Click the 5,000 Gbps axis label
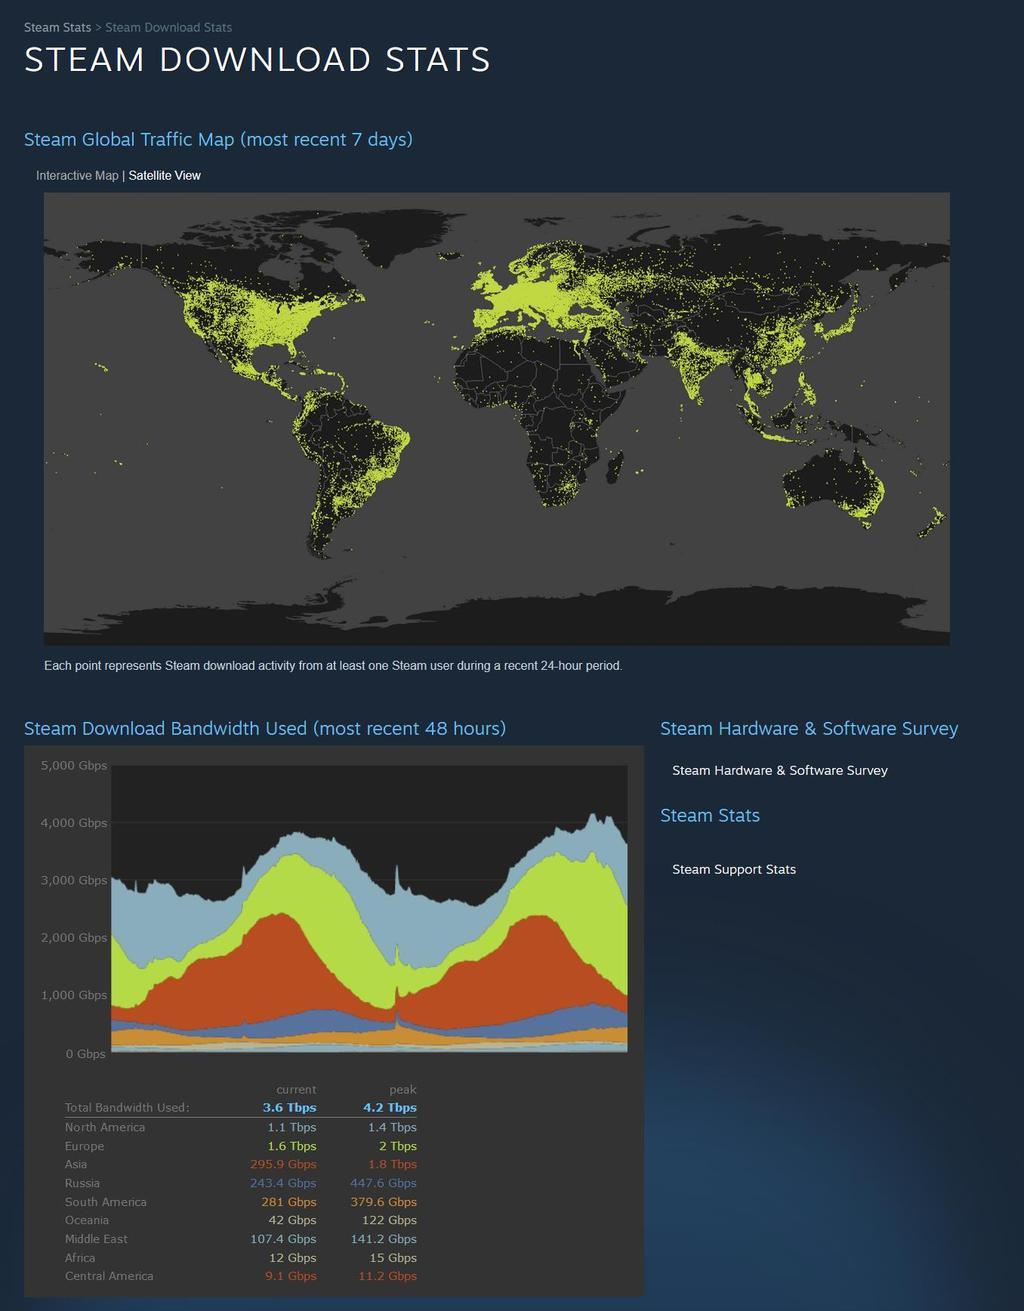Image resolution: width=1024 pixels, height=1311 pixels. pyautogui.click(x=74, y=765)
